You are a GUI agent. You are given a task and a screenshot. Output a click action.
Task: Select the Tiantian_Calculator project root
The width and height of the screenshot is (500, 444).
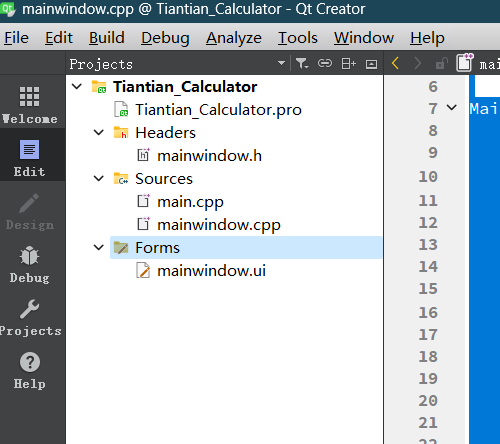click(x=185, y=87)
